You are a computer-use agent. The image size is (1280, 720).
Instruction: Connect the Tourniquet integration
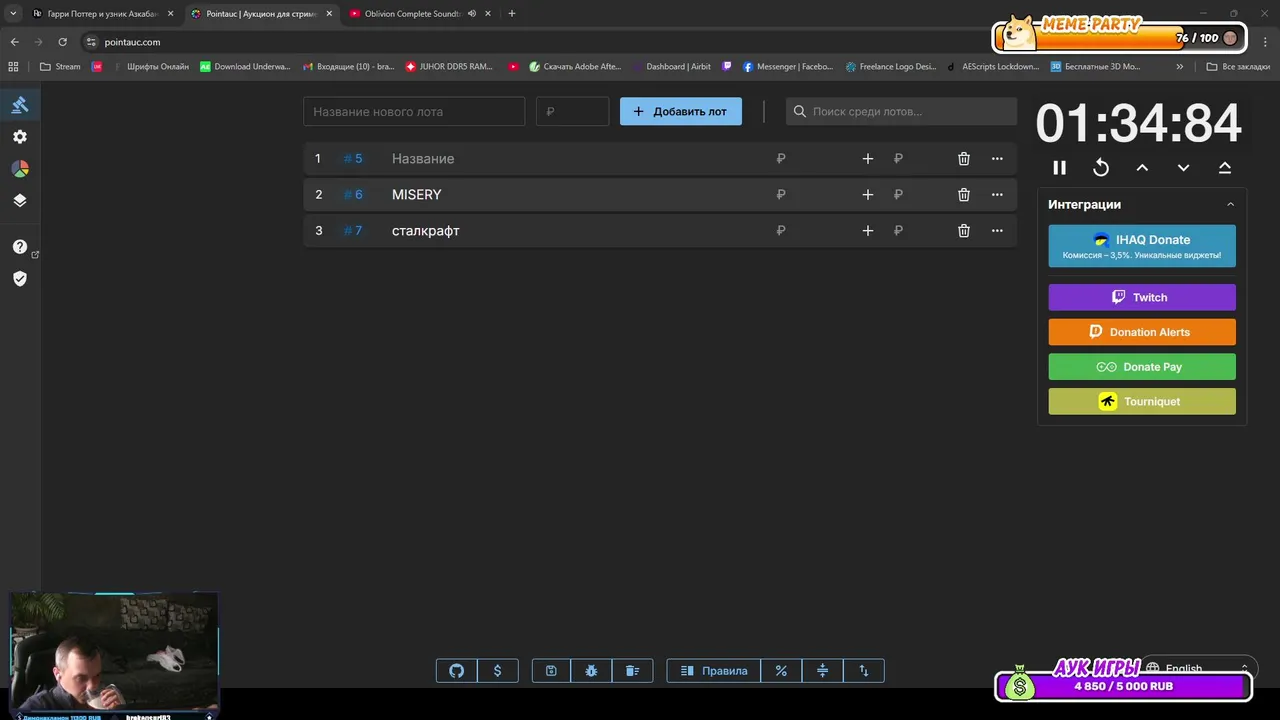tap(1142, 401)
